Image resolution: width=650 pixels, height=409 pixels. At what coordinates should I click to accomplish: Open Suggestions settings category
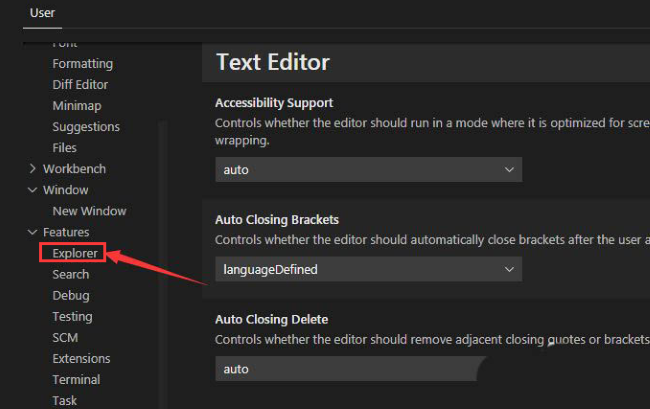click(86, 127)
